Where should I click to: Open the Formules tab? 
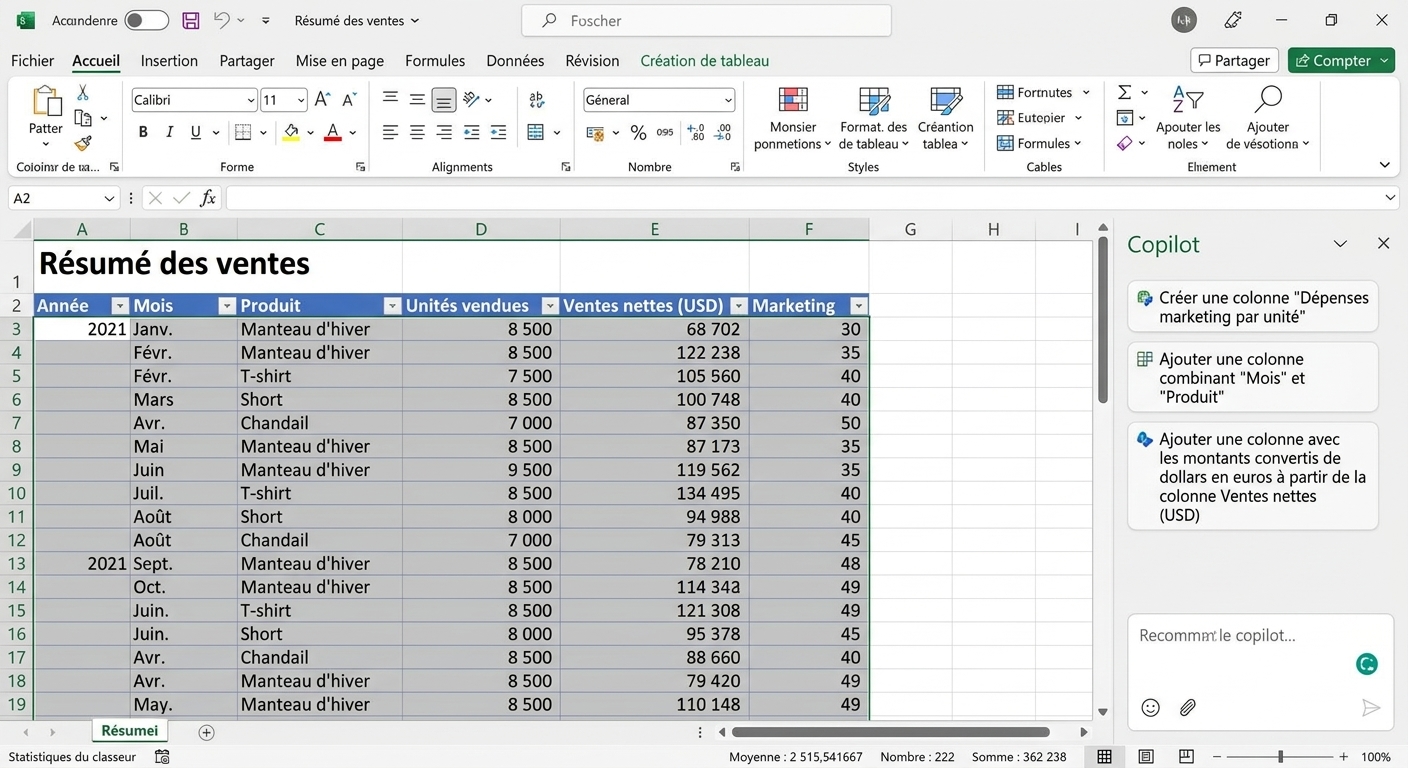click(x=435, y=61)
